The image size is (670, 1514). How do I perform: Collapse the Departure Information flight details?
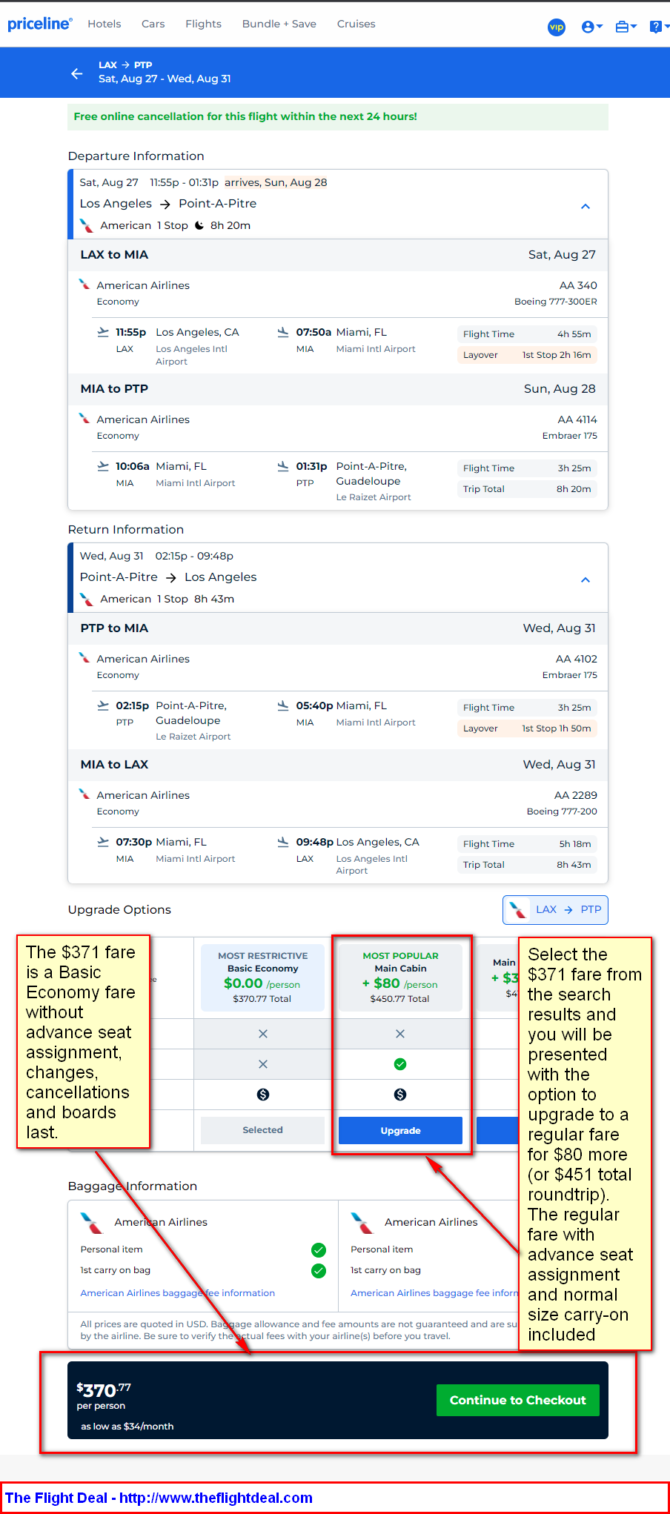(x=586, y=206)
